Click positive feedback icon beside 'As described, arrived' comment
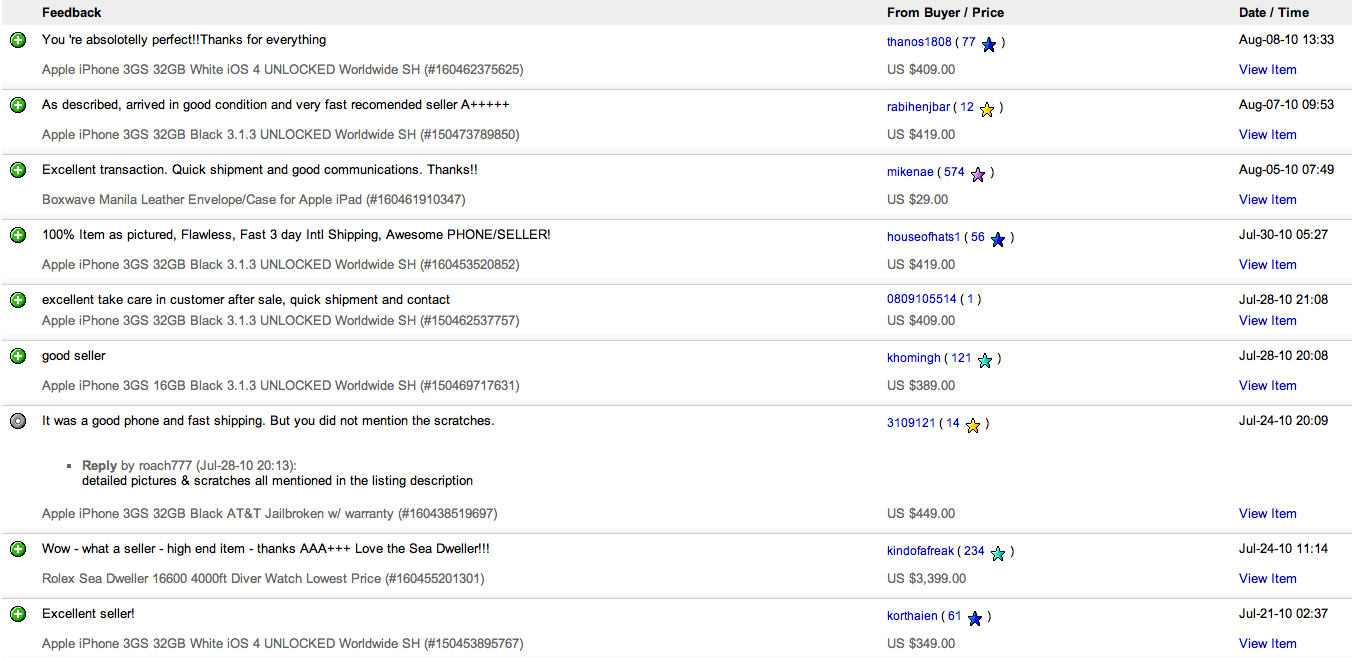Image resolution: width=1352 pixels, height=658 pixels. [x=18, y=105]
